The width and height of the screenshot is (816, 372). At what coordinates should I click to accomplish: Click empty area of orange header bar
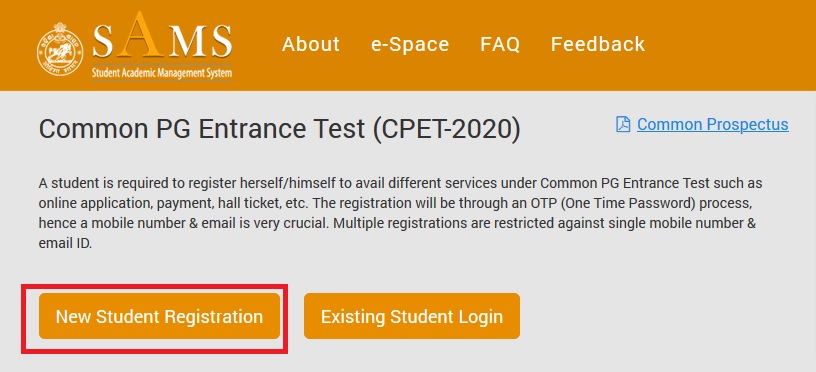point(729,45)
